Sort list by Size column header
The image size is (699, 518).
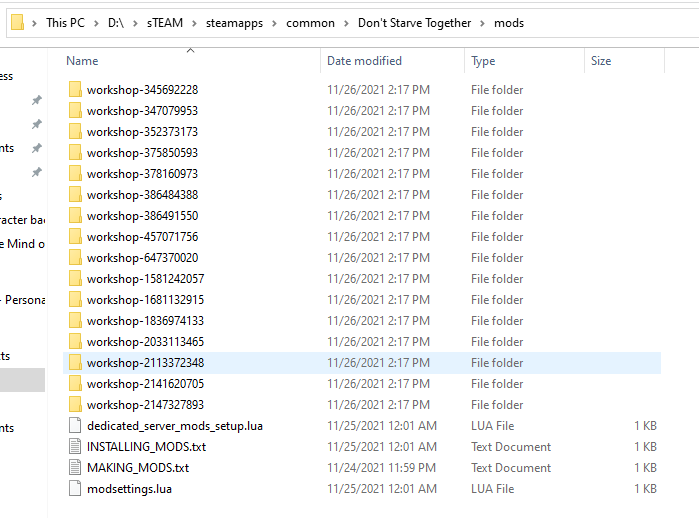coord(601,61)
